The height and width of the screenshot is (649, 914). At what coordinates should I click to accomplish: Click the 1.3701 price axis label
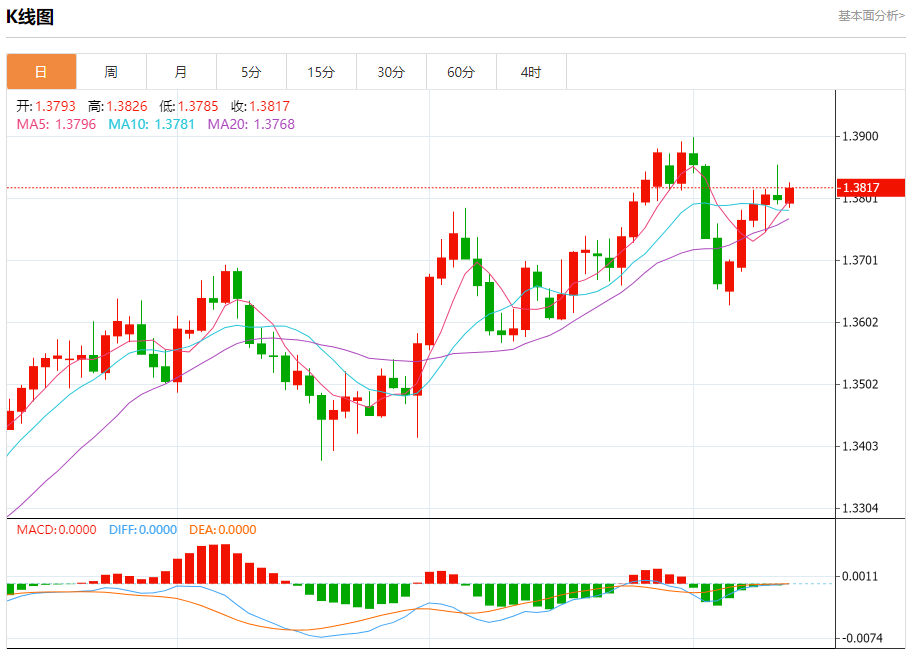click(x=860, y=260)
